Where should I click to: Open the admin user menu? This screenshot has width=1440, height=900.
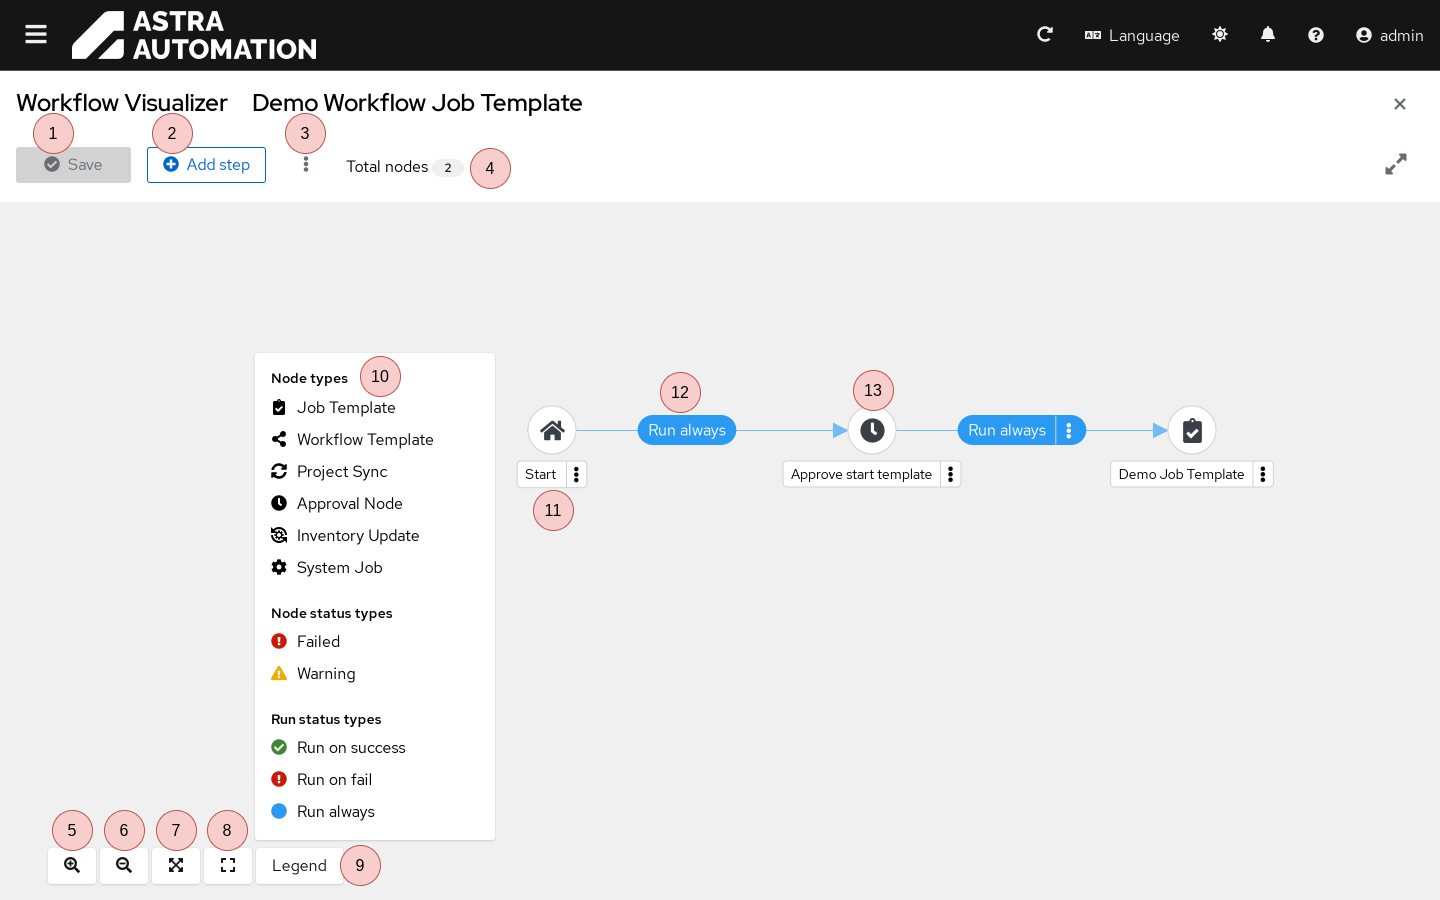1389,35
